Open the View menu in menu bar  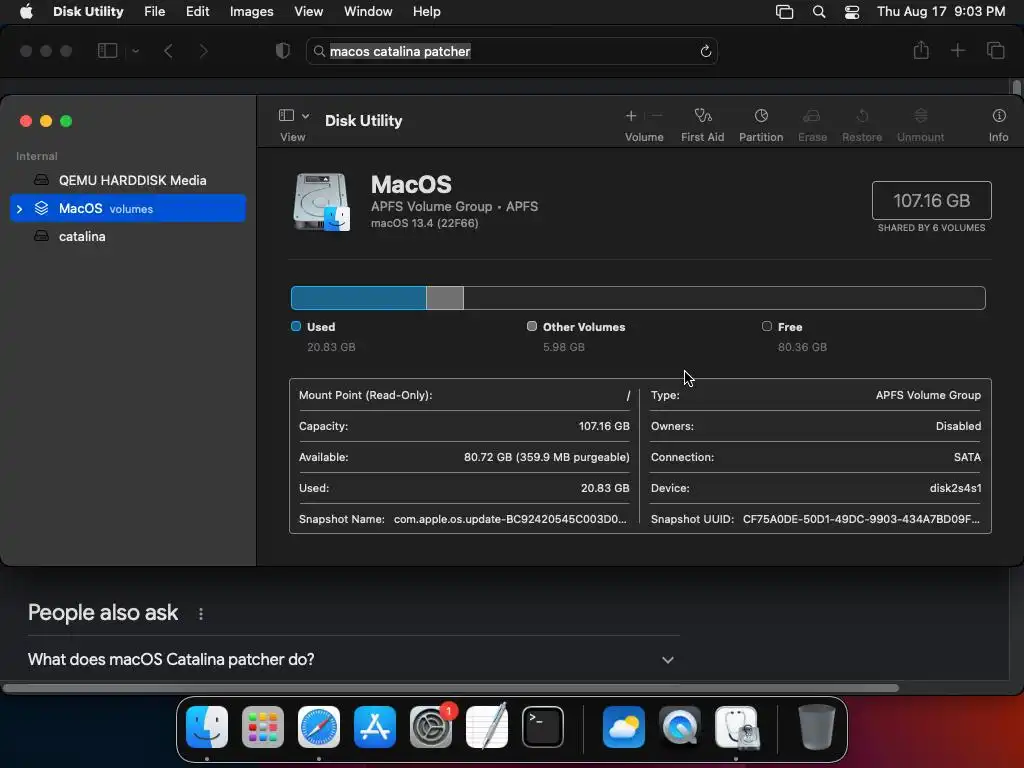pyautogui.click(x=308, y=12)
